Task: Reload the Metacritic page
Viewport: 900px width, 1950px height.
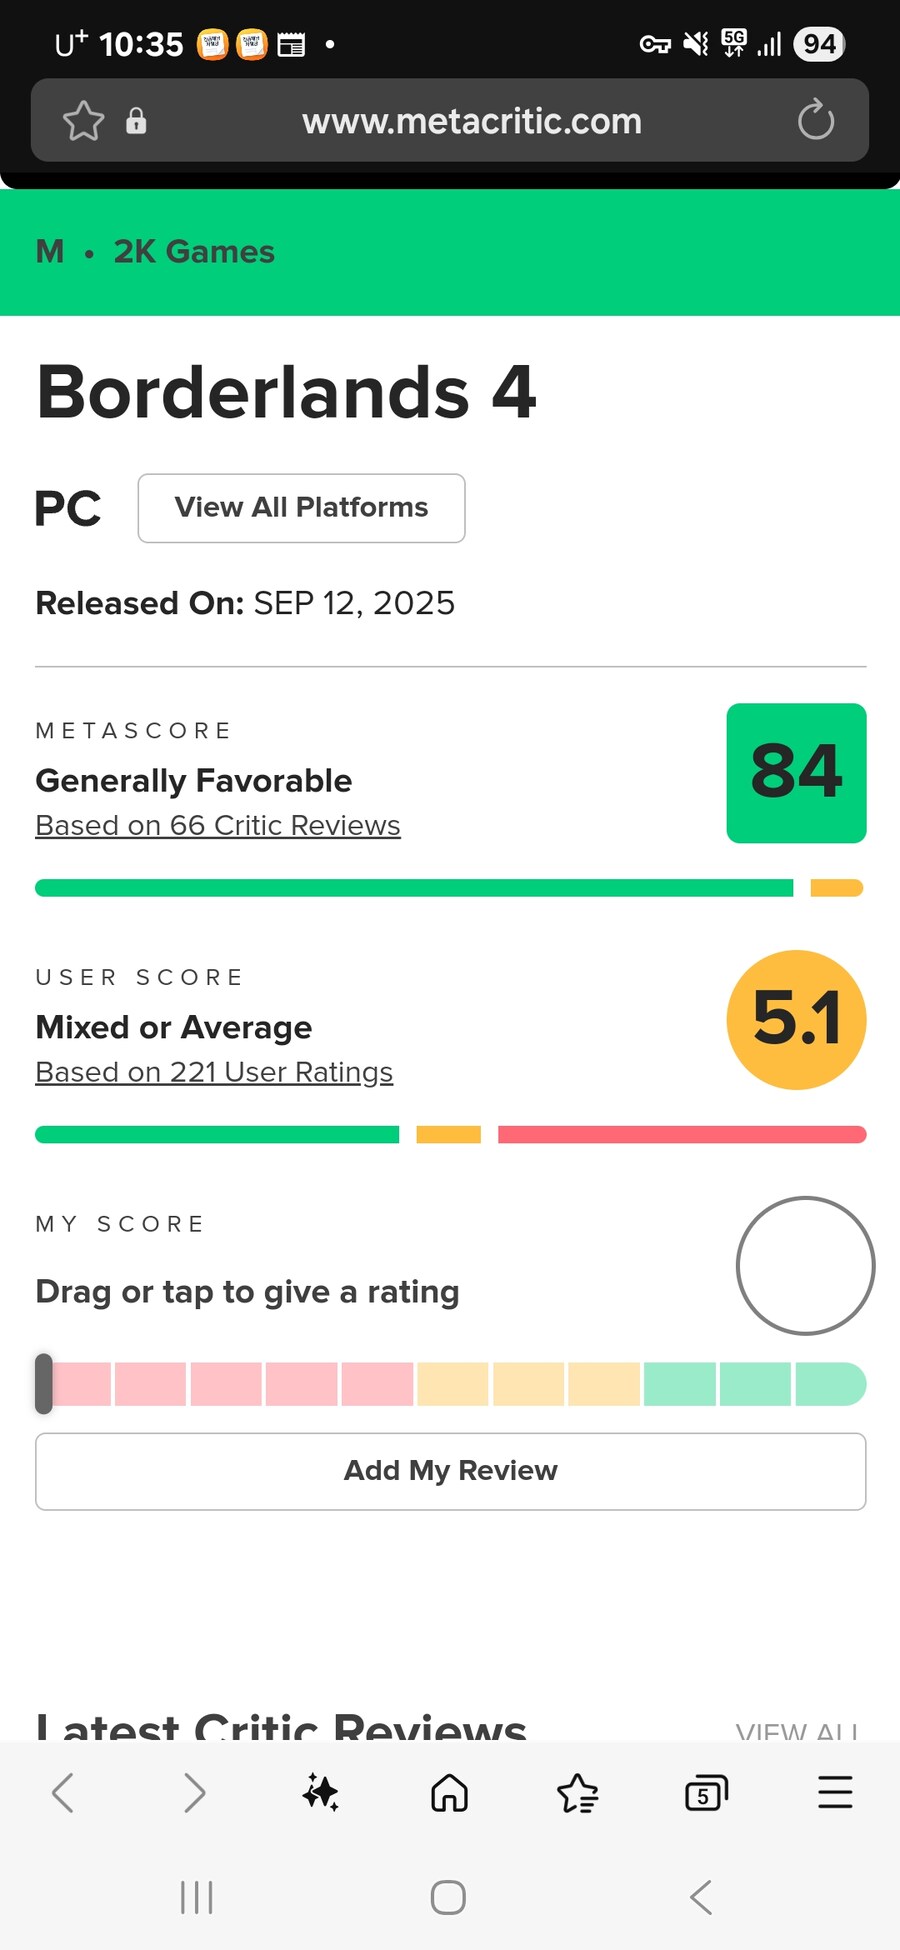Action: (816, 121)
